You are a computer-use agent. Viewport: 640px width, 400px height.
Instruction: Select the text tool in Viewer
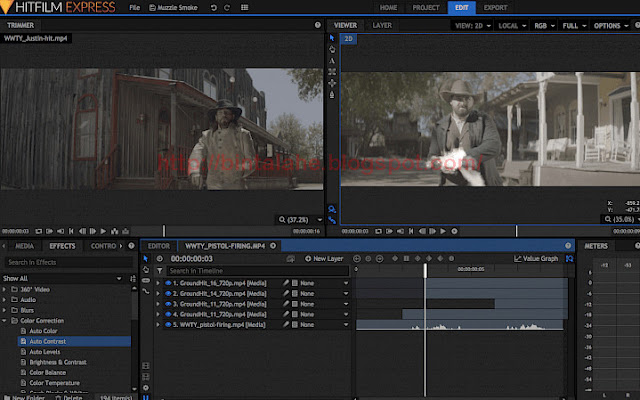332,61
